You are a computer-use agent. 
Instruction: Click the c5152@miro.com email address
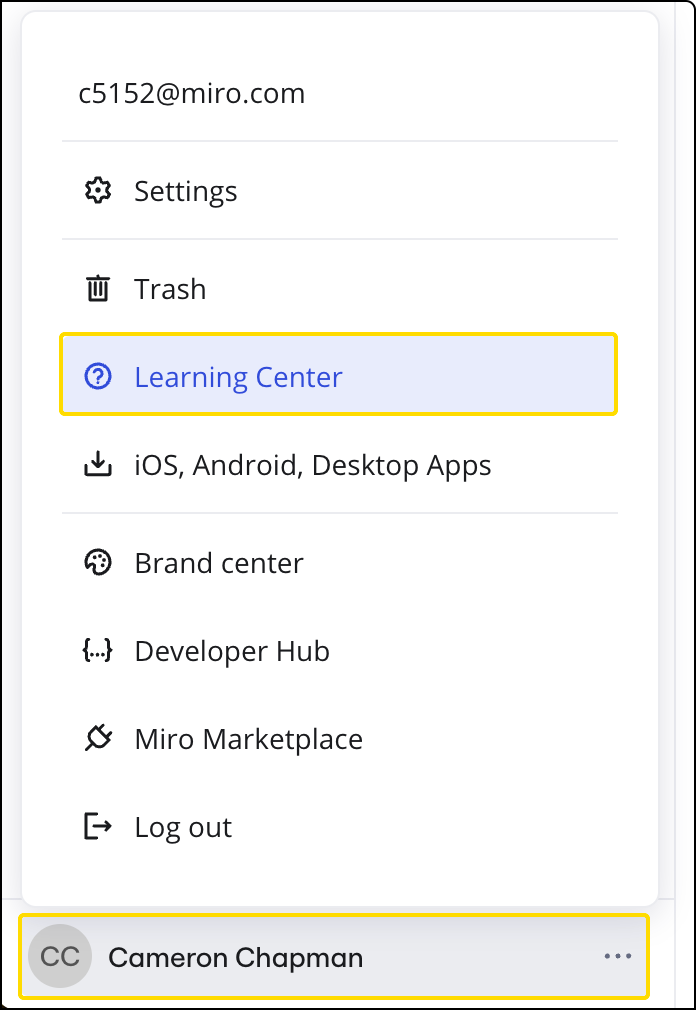pos(192,94)
